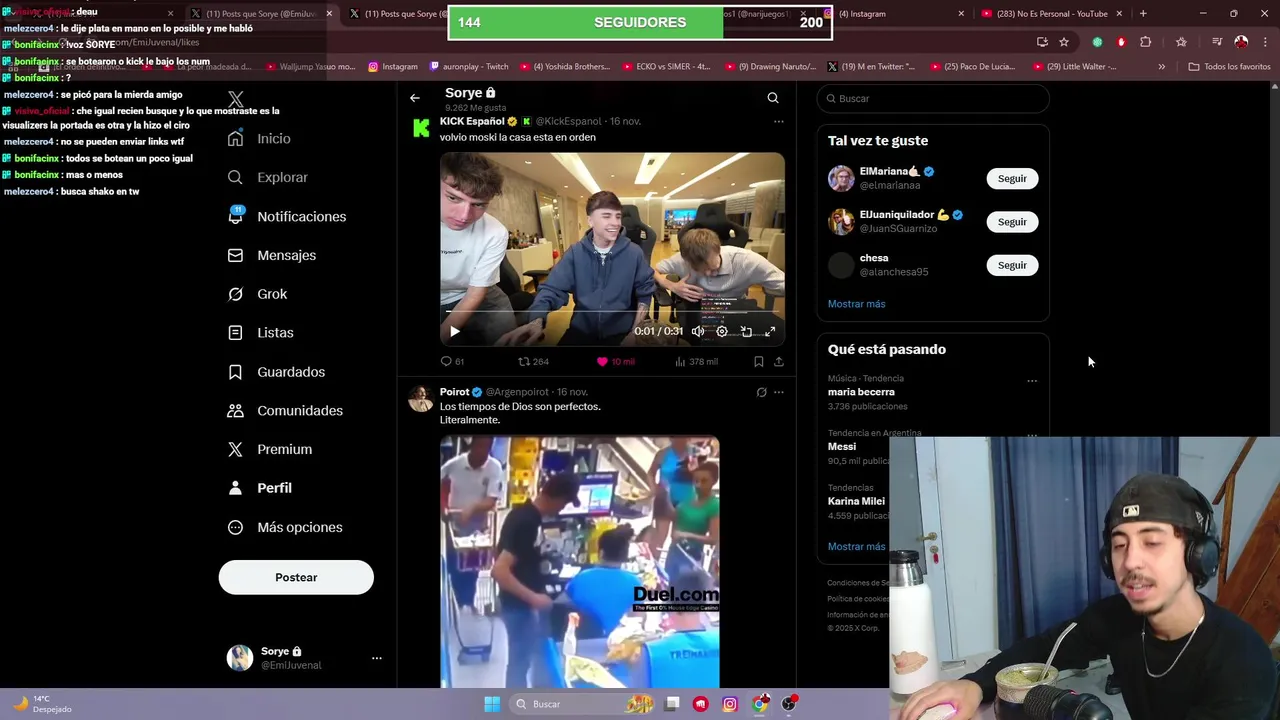Click Mostrar más under Tal vez te guste
This screenshot has width=1280, height=720.
click(856, 304)
